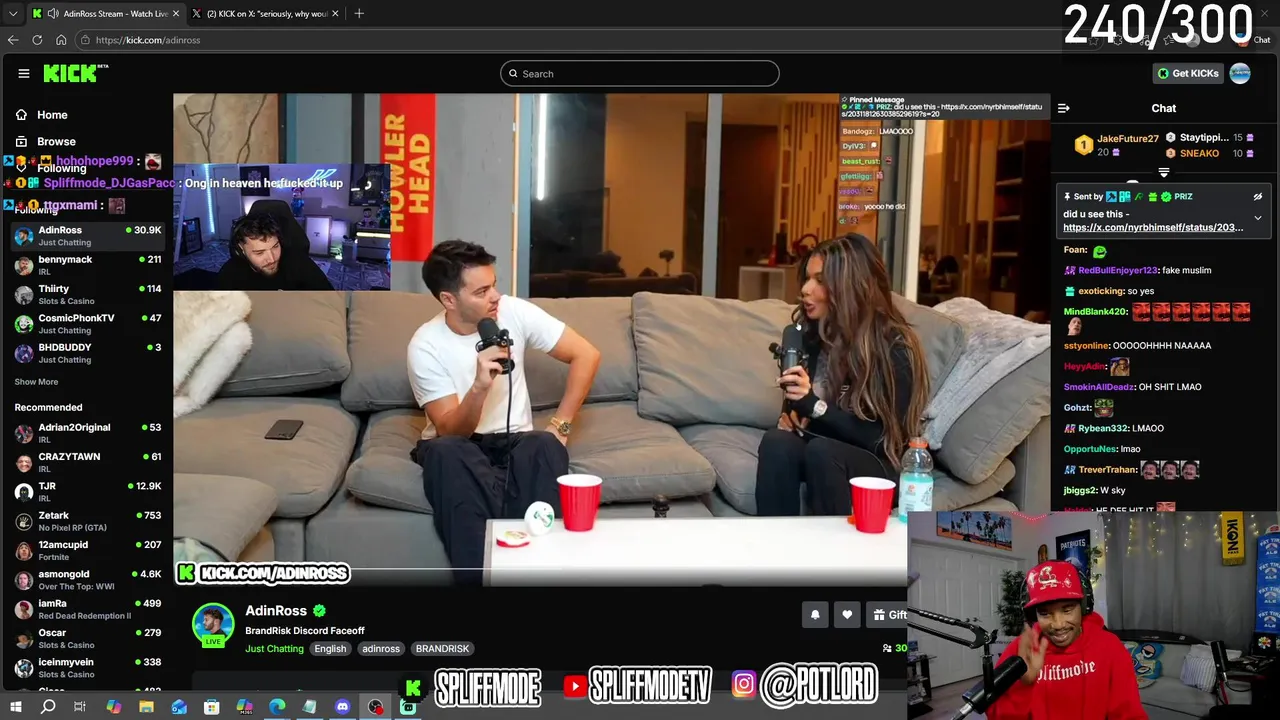Open the iamRa channel
The image size is (1280, 720).
pos(87,609)
